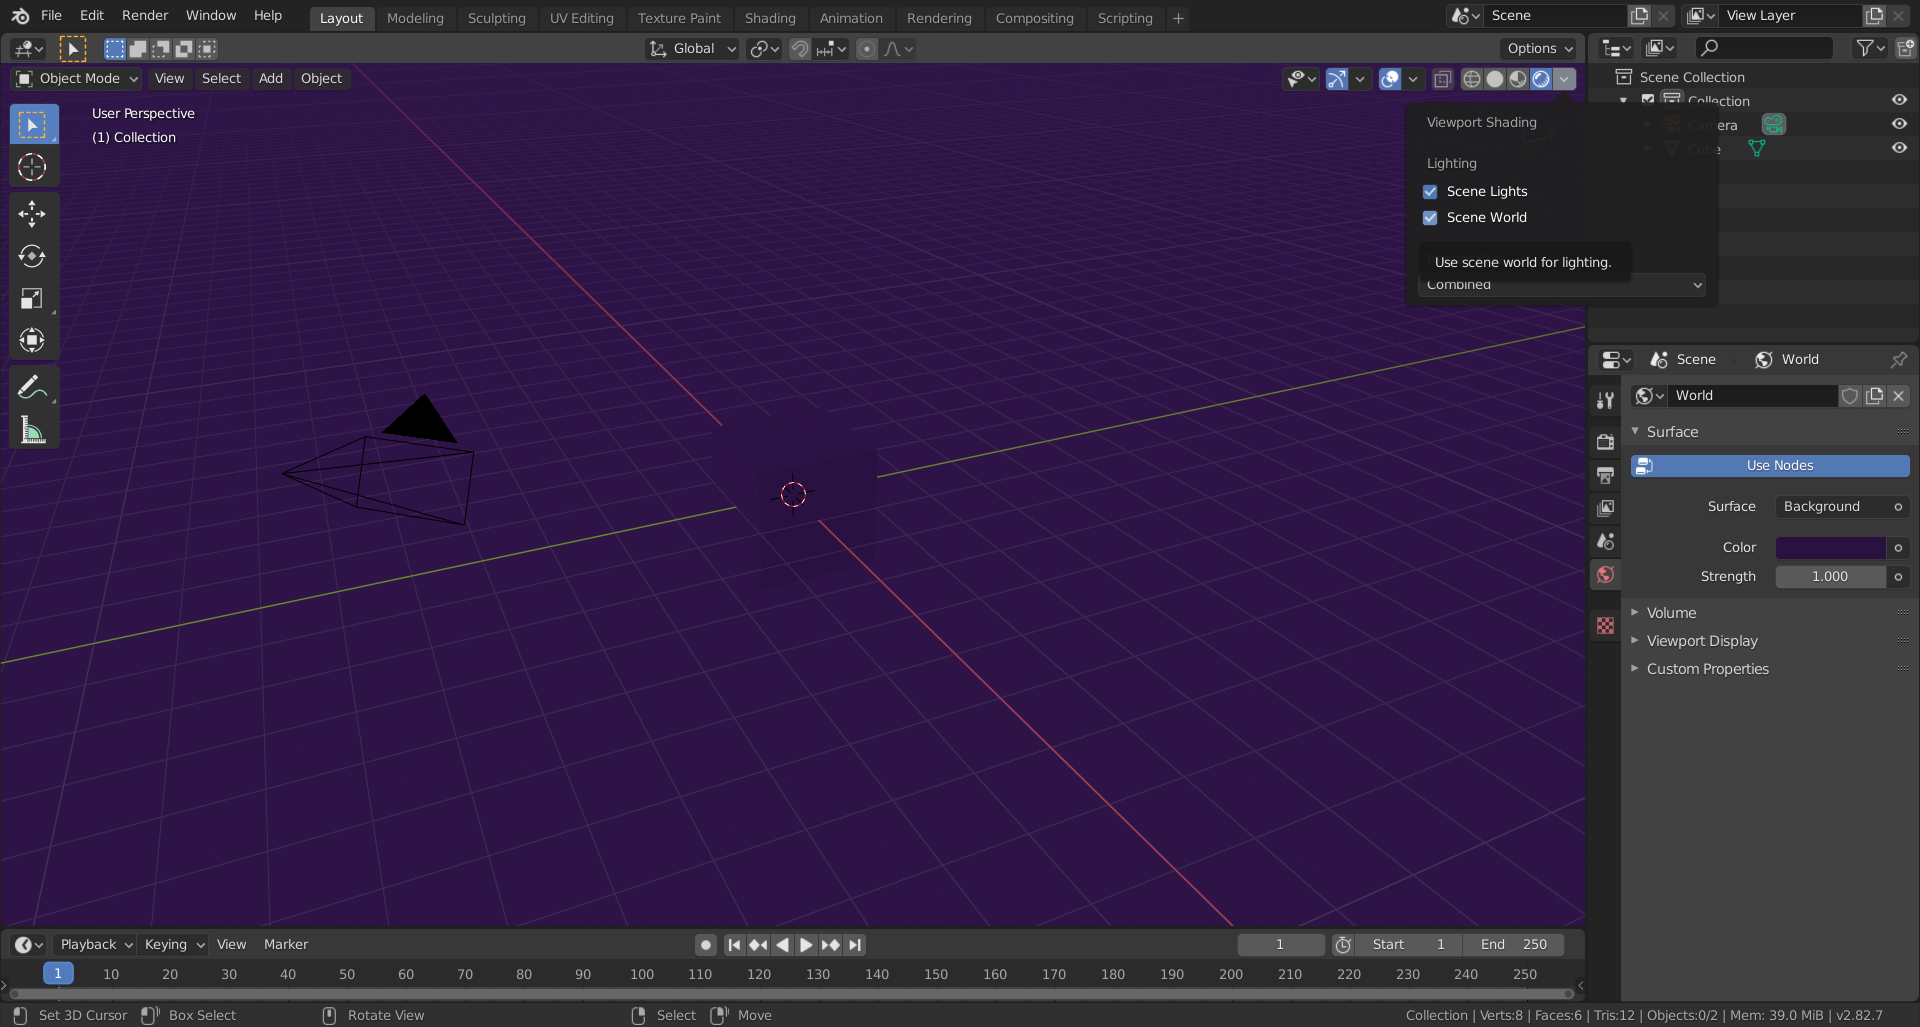1920x1027 pixels.
Task: Hide the Camera in the outliner
Action: tap(1899, 124)
